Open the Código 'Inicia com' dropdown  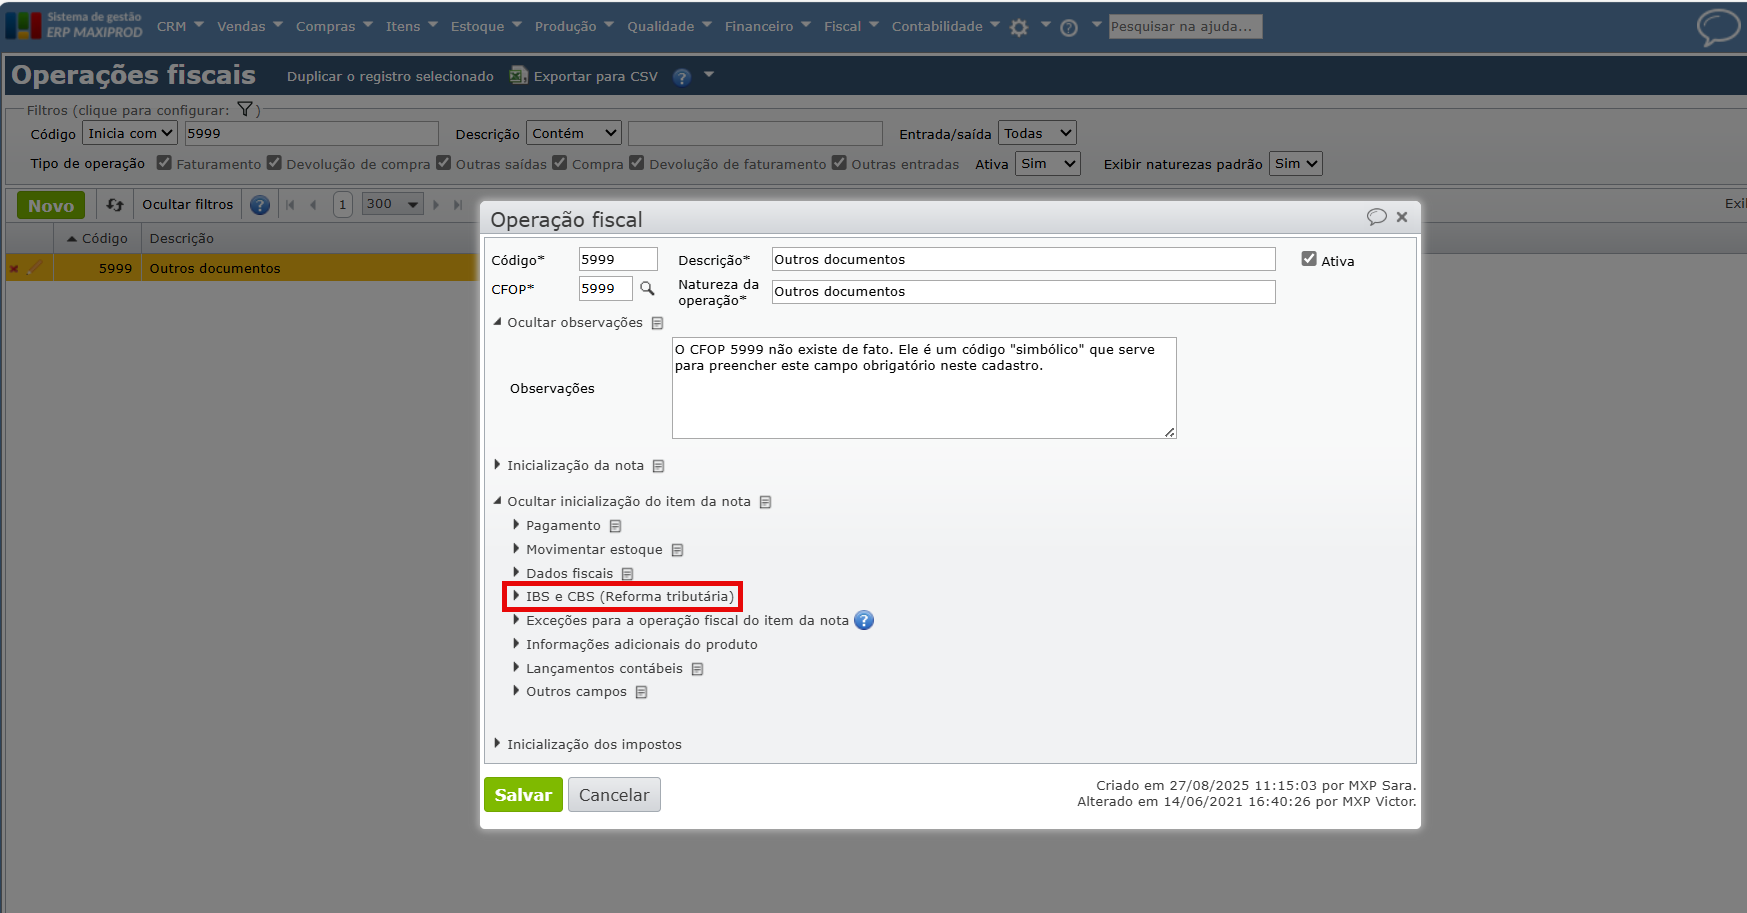pos(130,133)
